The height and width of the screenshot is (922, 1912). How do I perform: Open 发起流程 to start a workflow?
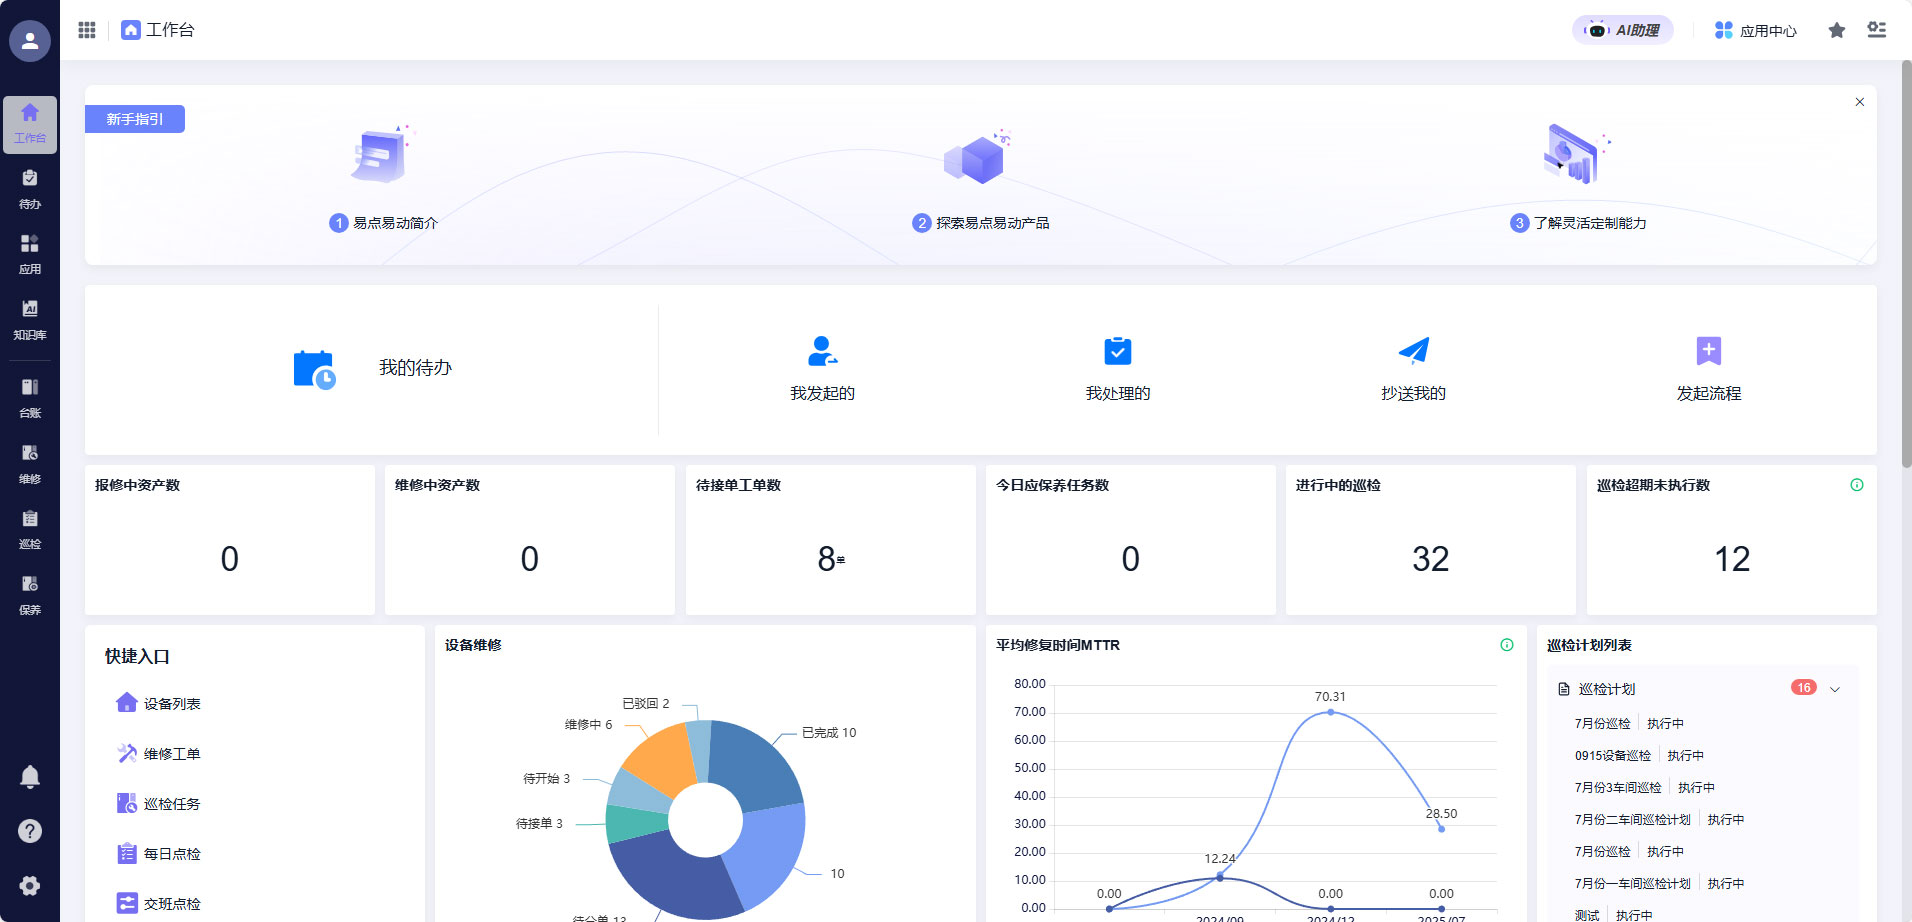tap(1708, 368)
